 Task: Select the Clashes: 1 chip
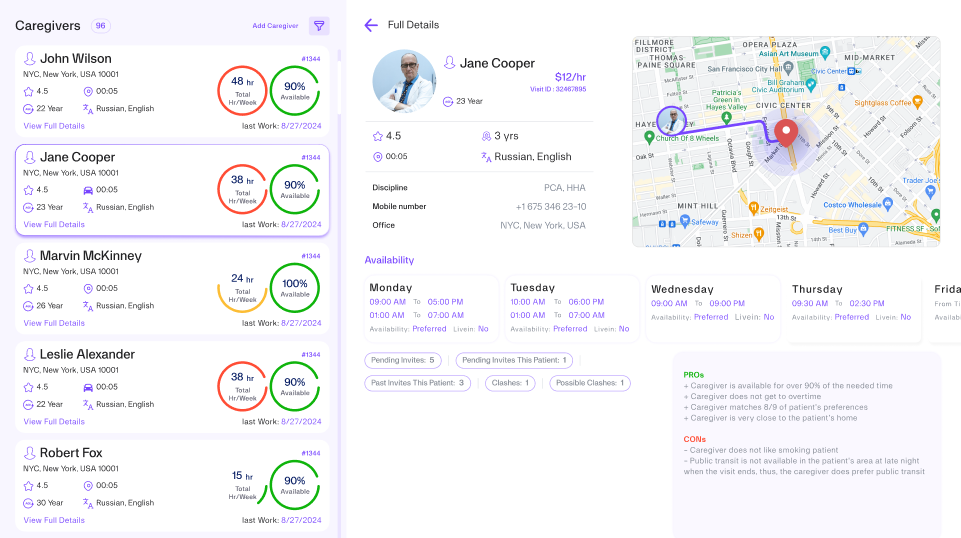510,383
